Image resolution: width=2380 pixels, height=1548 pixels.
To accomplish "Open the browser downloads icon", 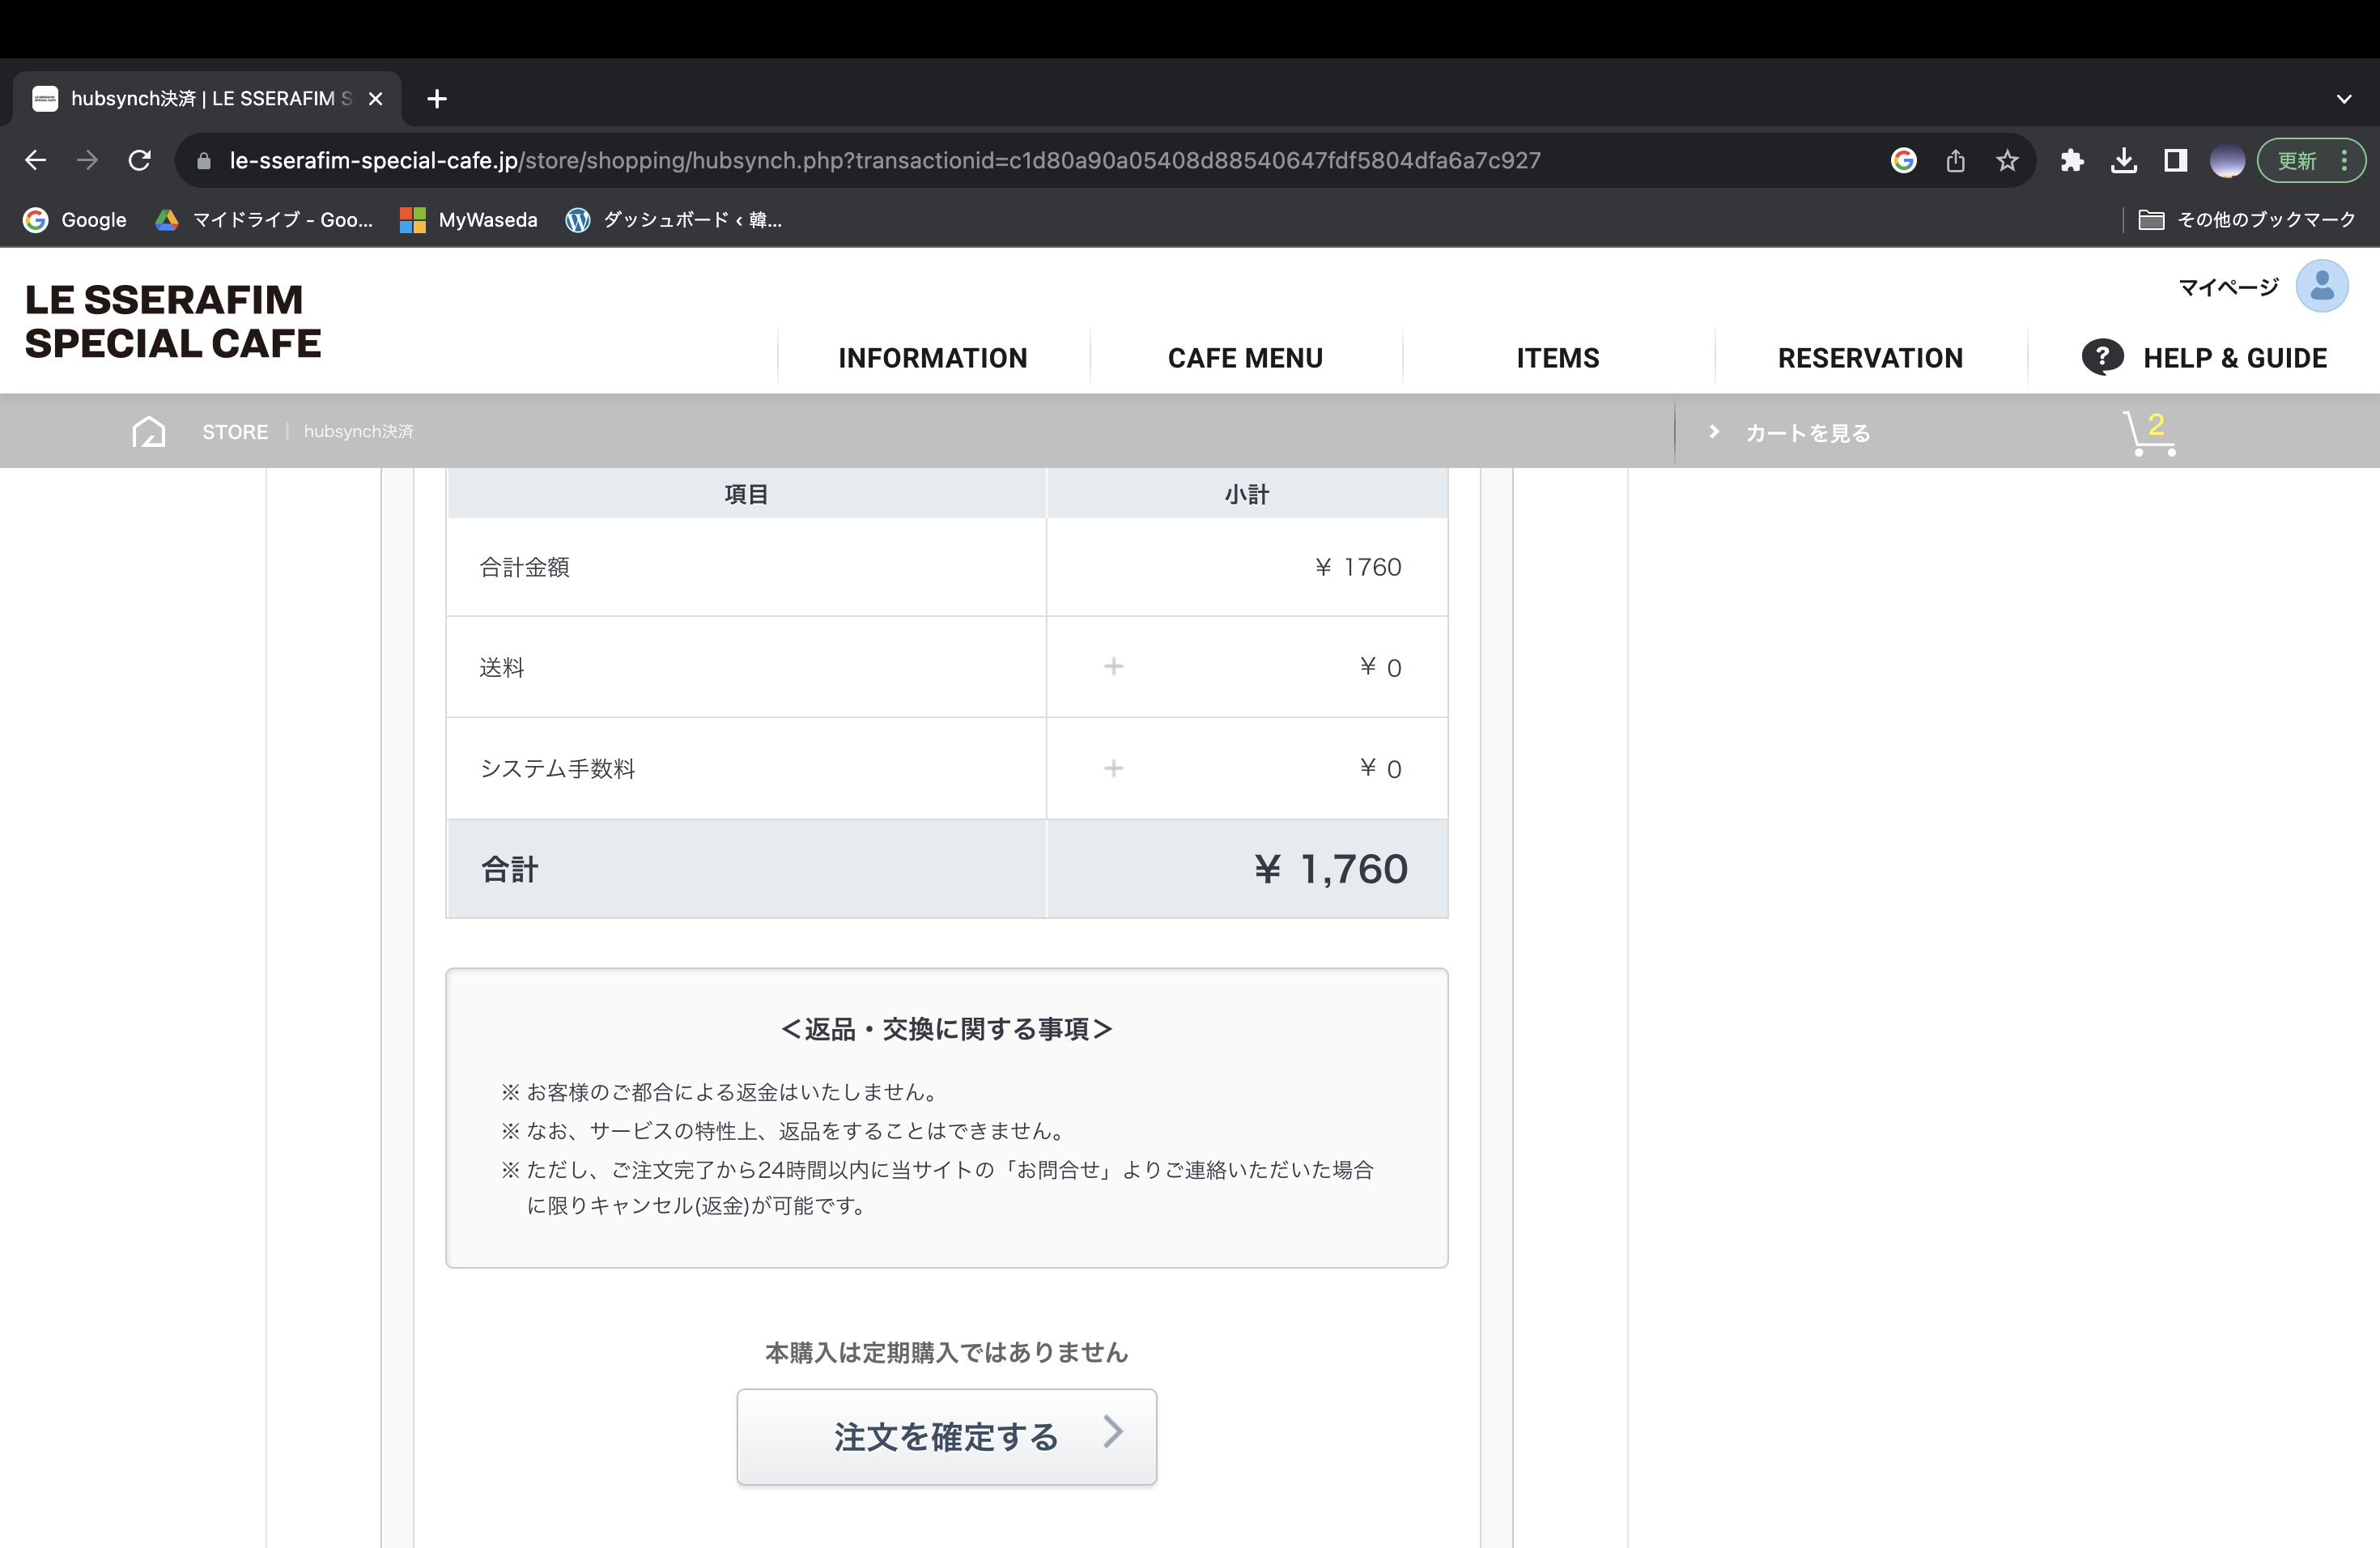I will click(2124, 161).
